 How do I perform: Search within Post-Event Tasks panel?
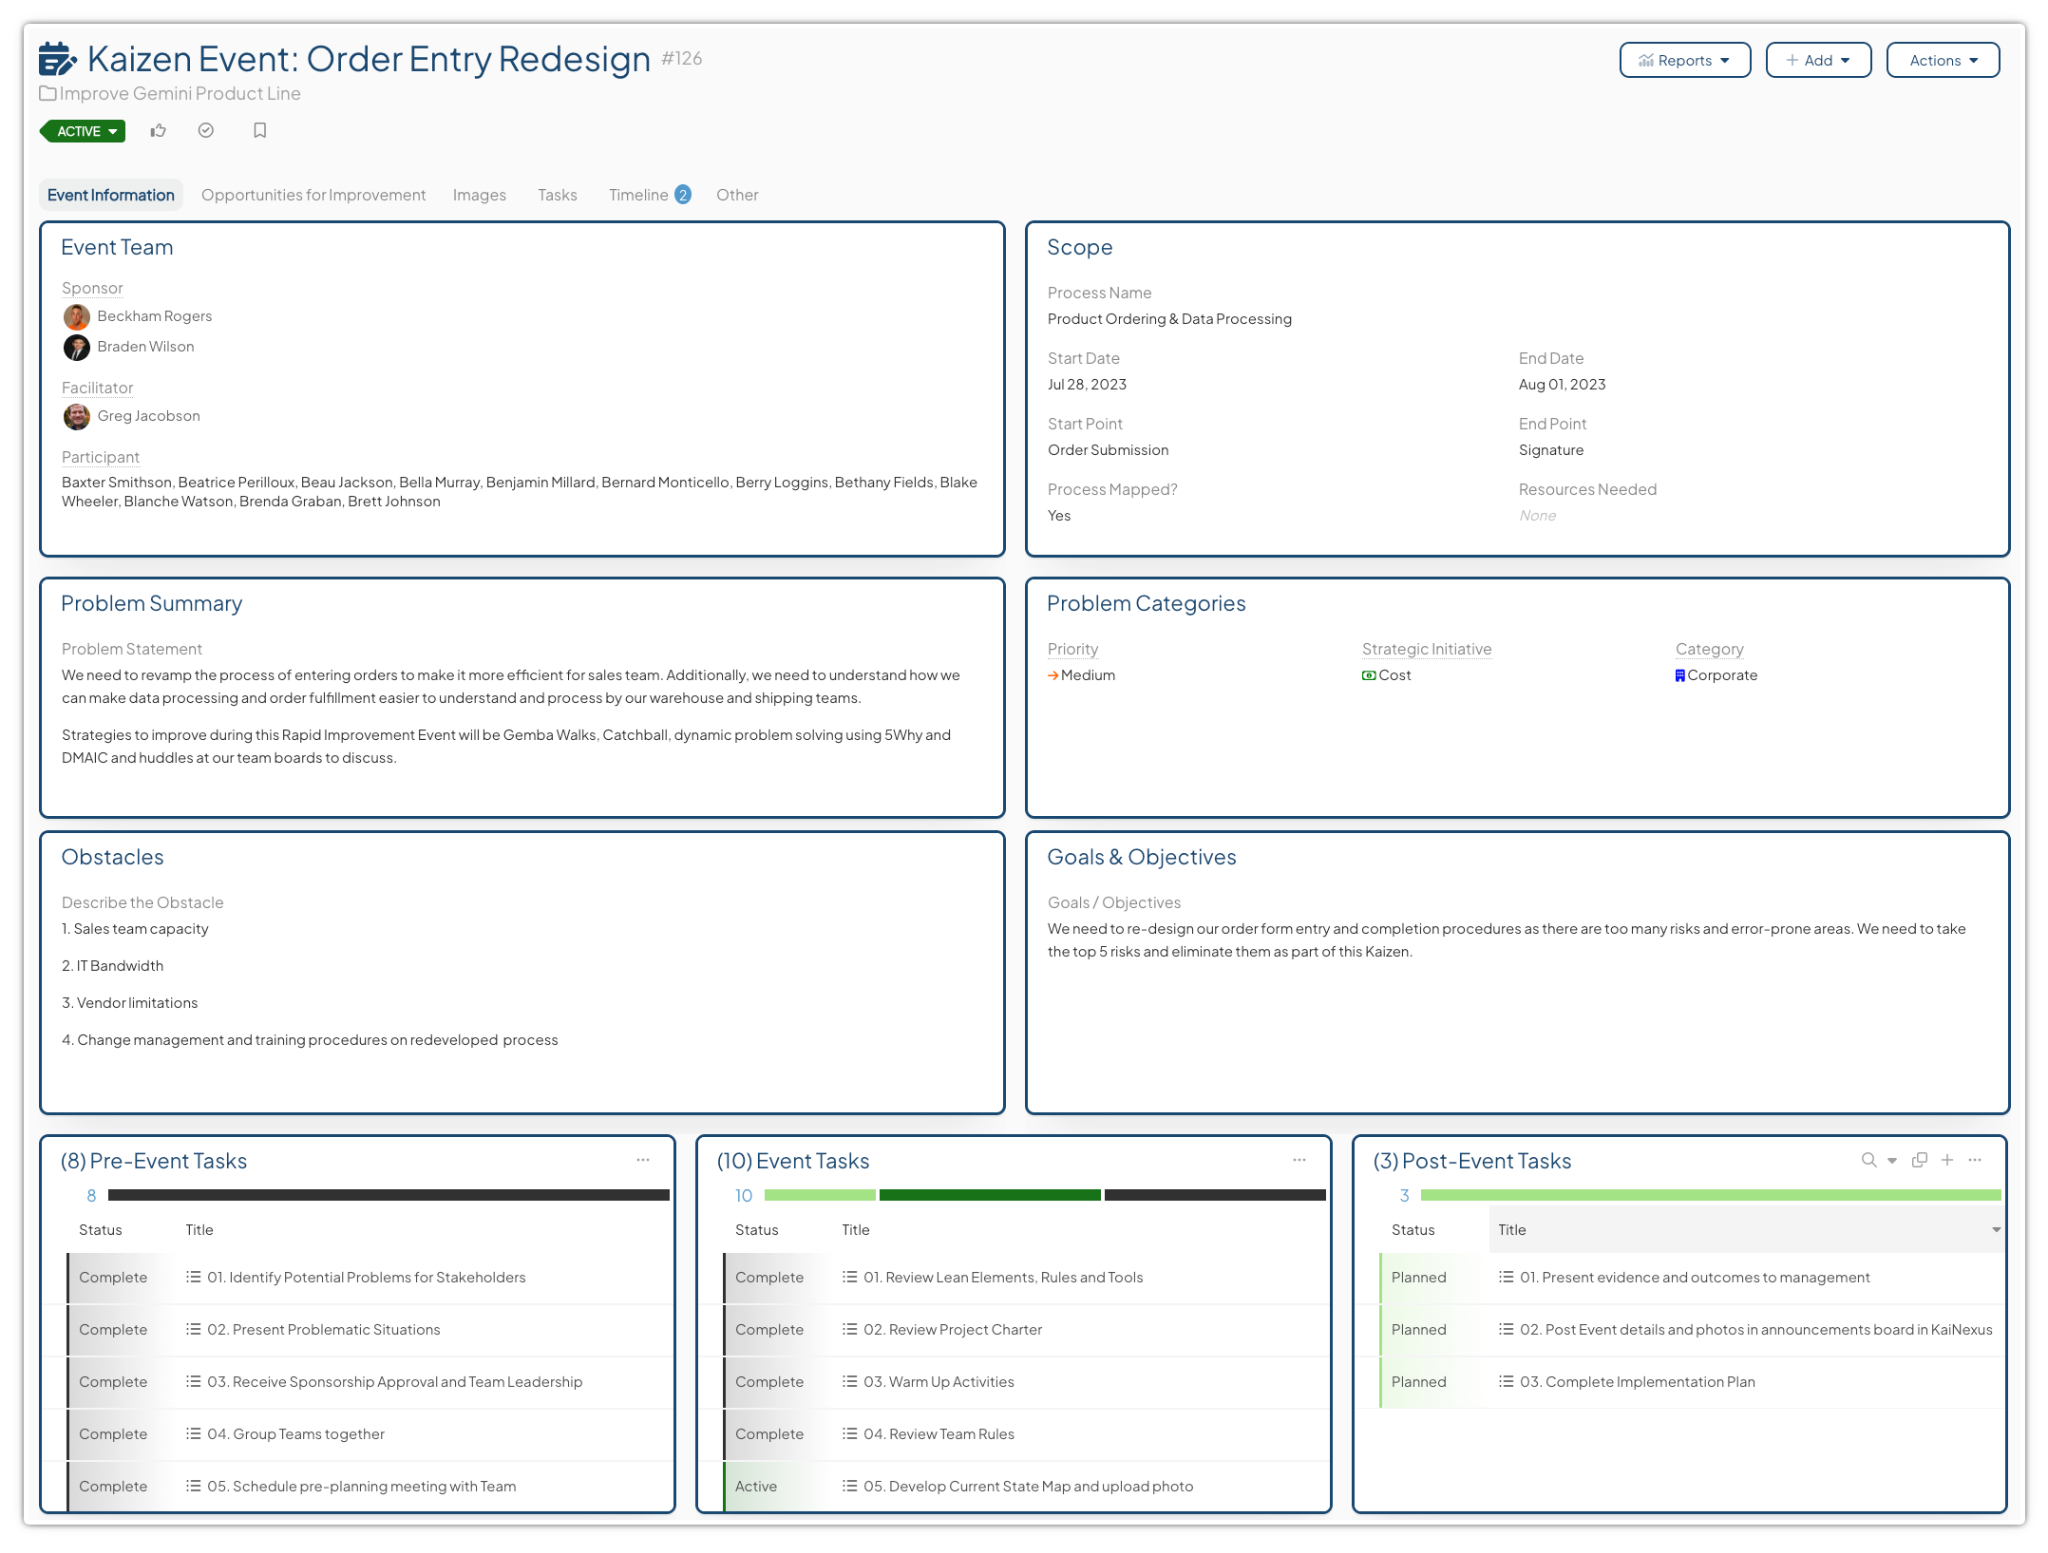[x=1868, y=1160]
